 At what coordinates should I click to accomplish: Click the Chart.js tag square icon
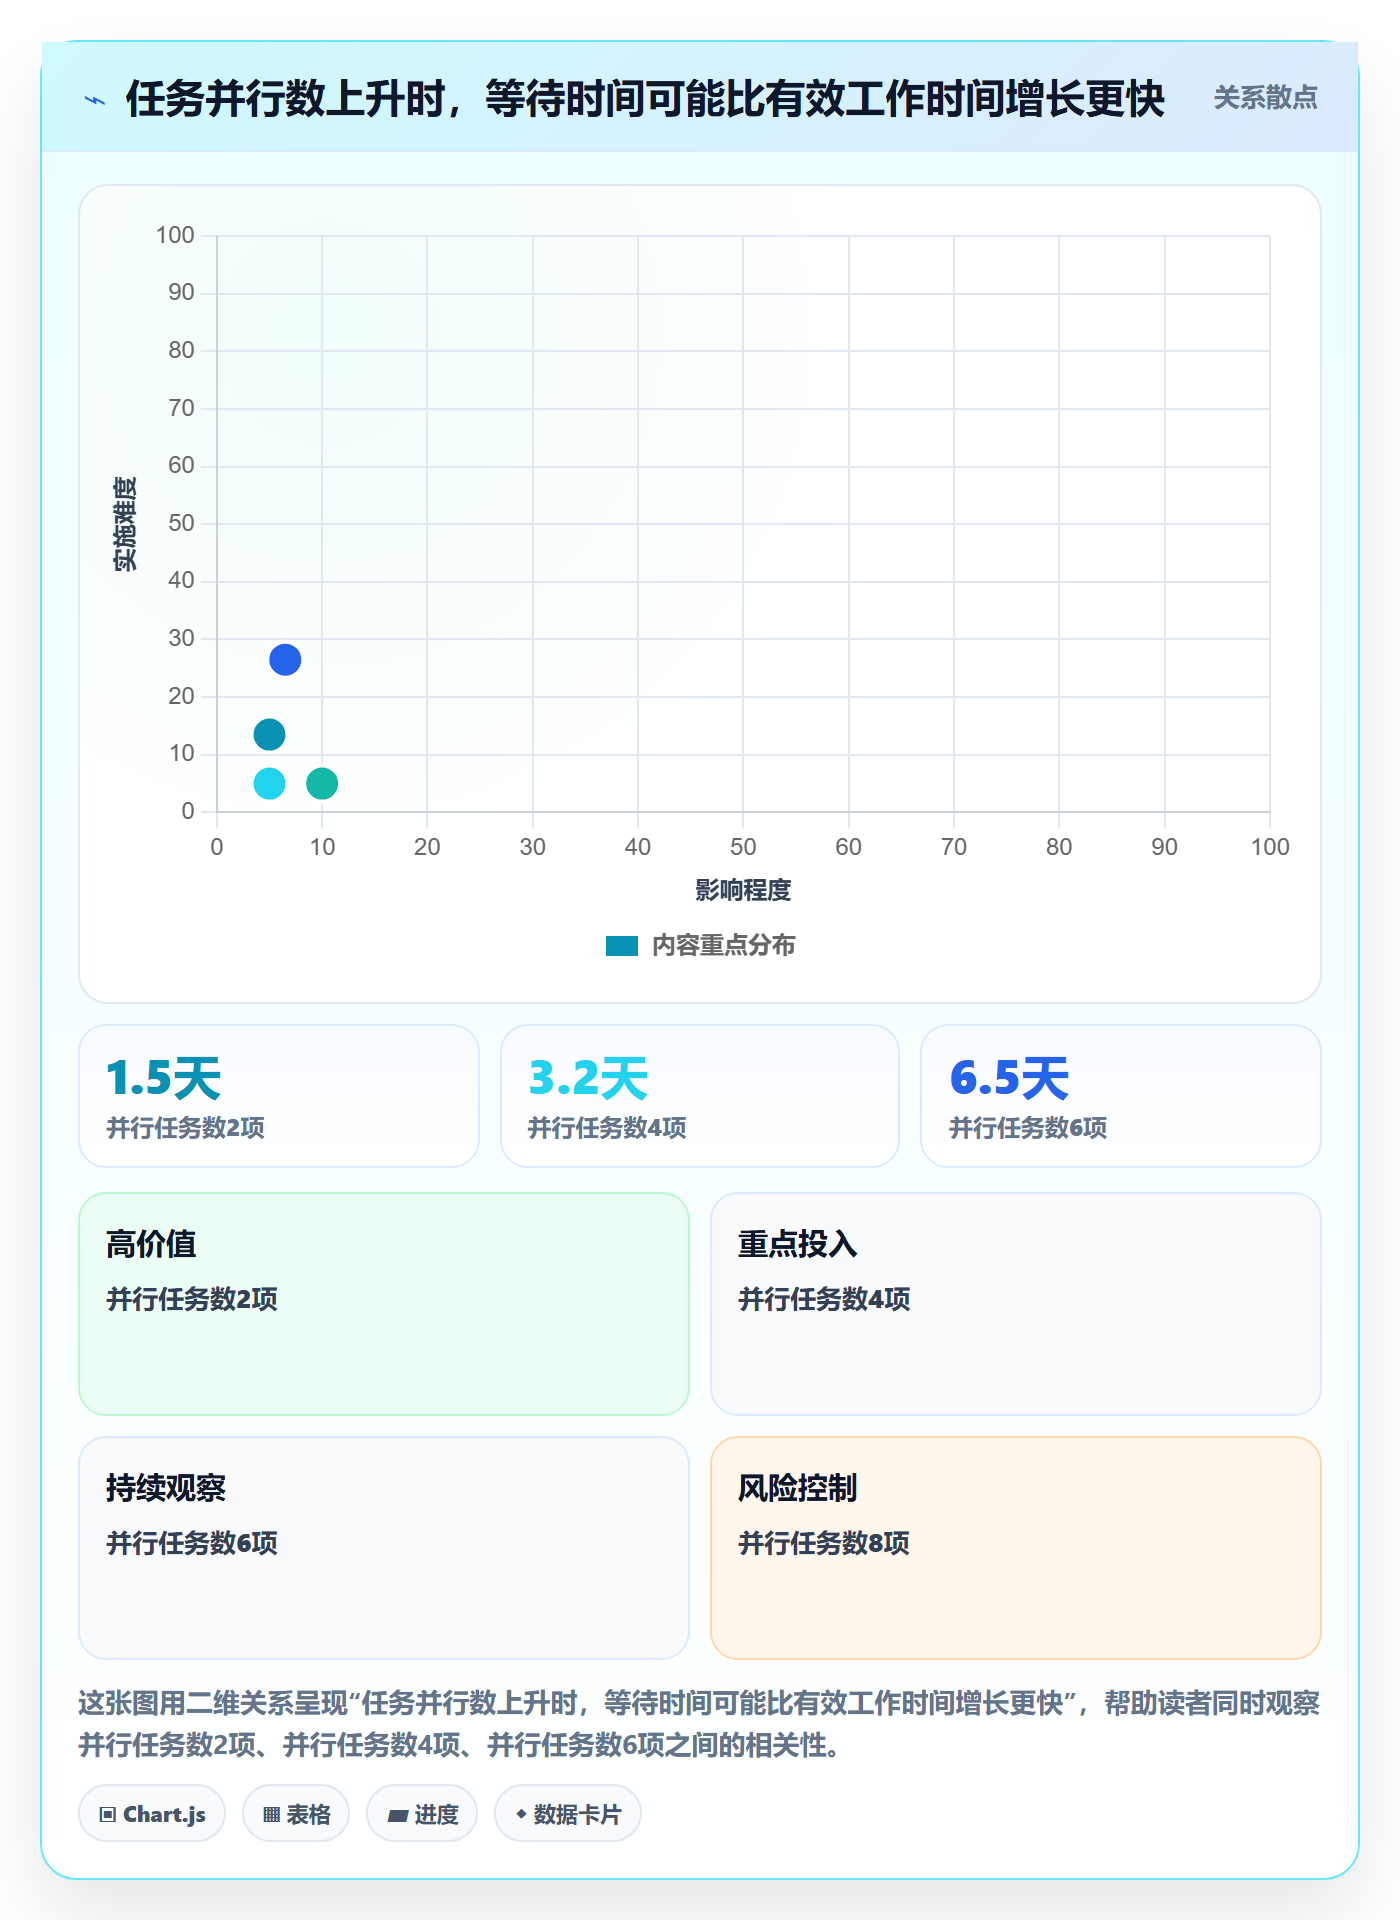point(108,1815)
